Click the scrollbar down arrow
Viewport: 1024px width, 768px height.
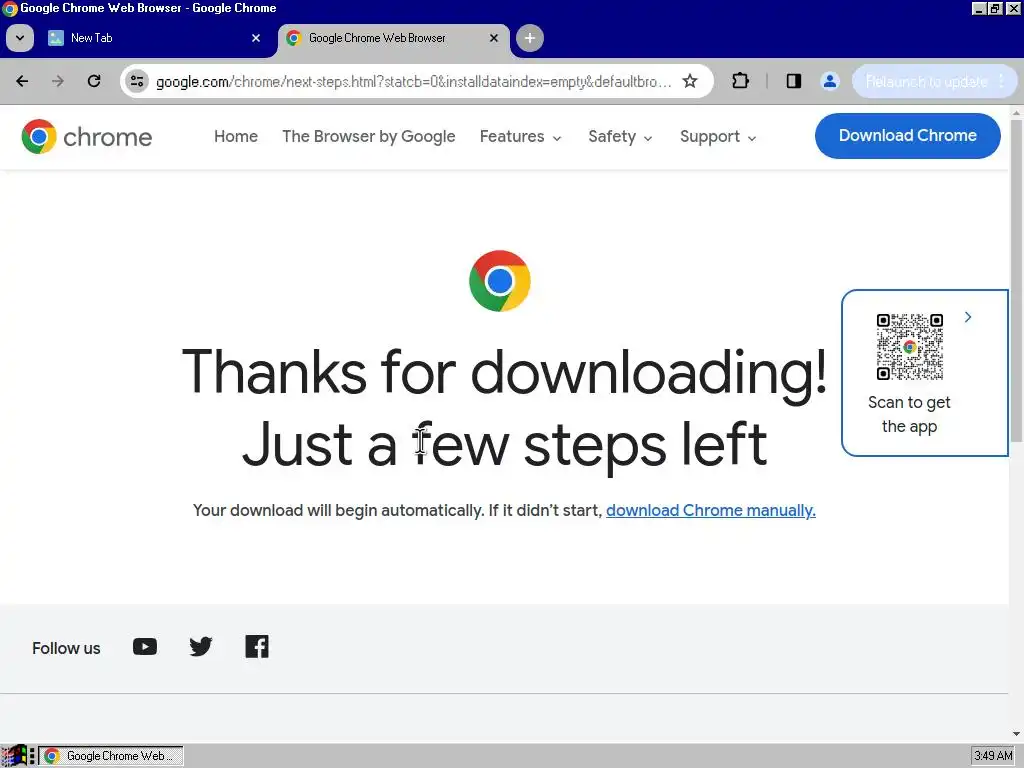tap(1016, 734)
